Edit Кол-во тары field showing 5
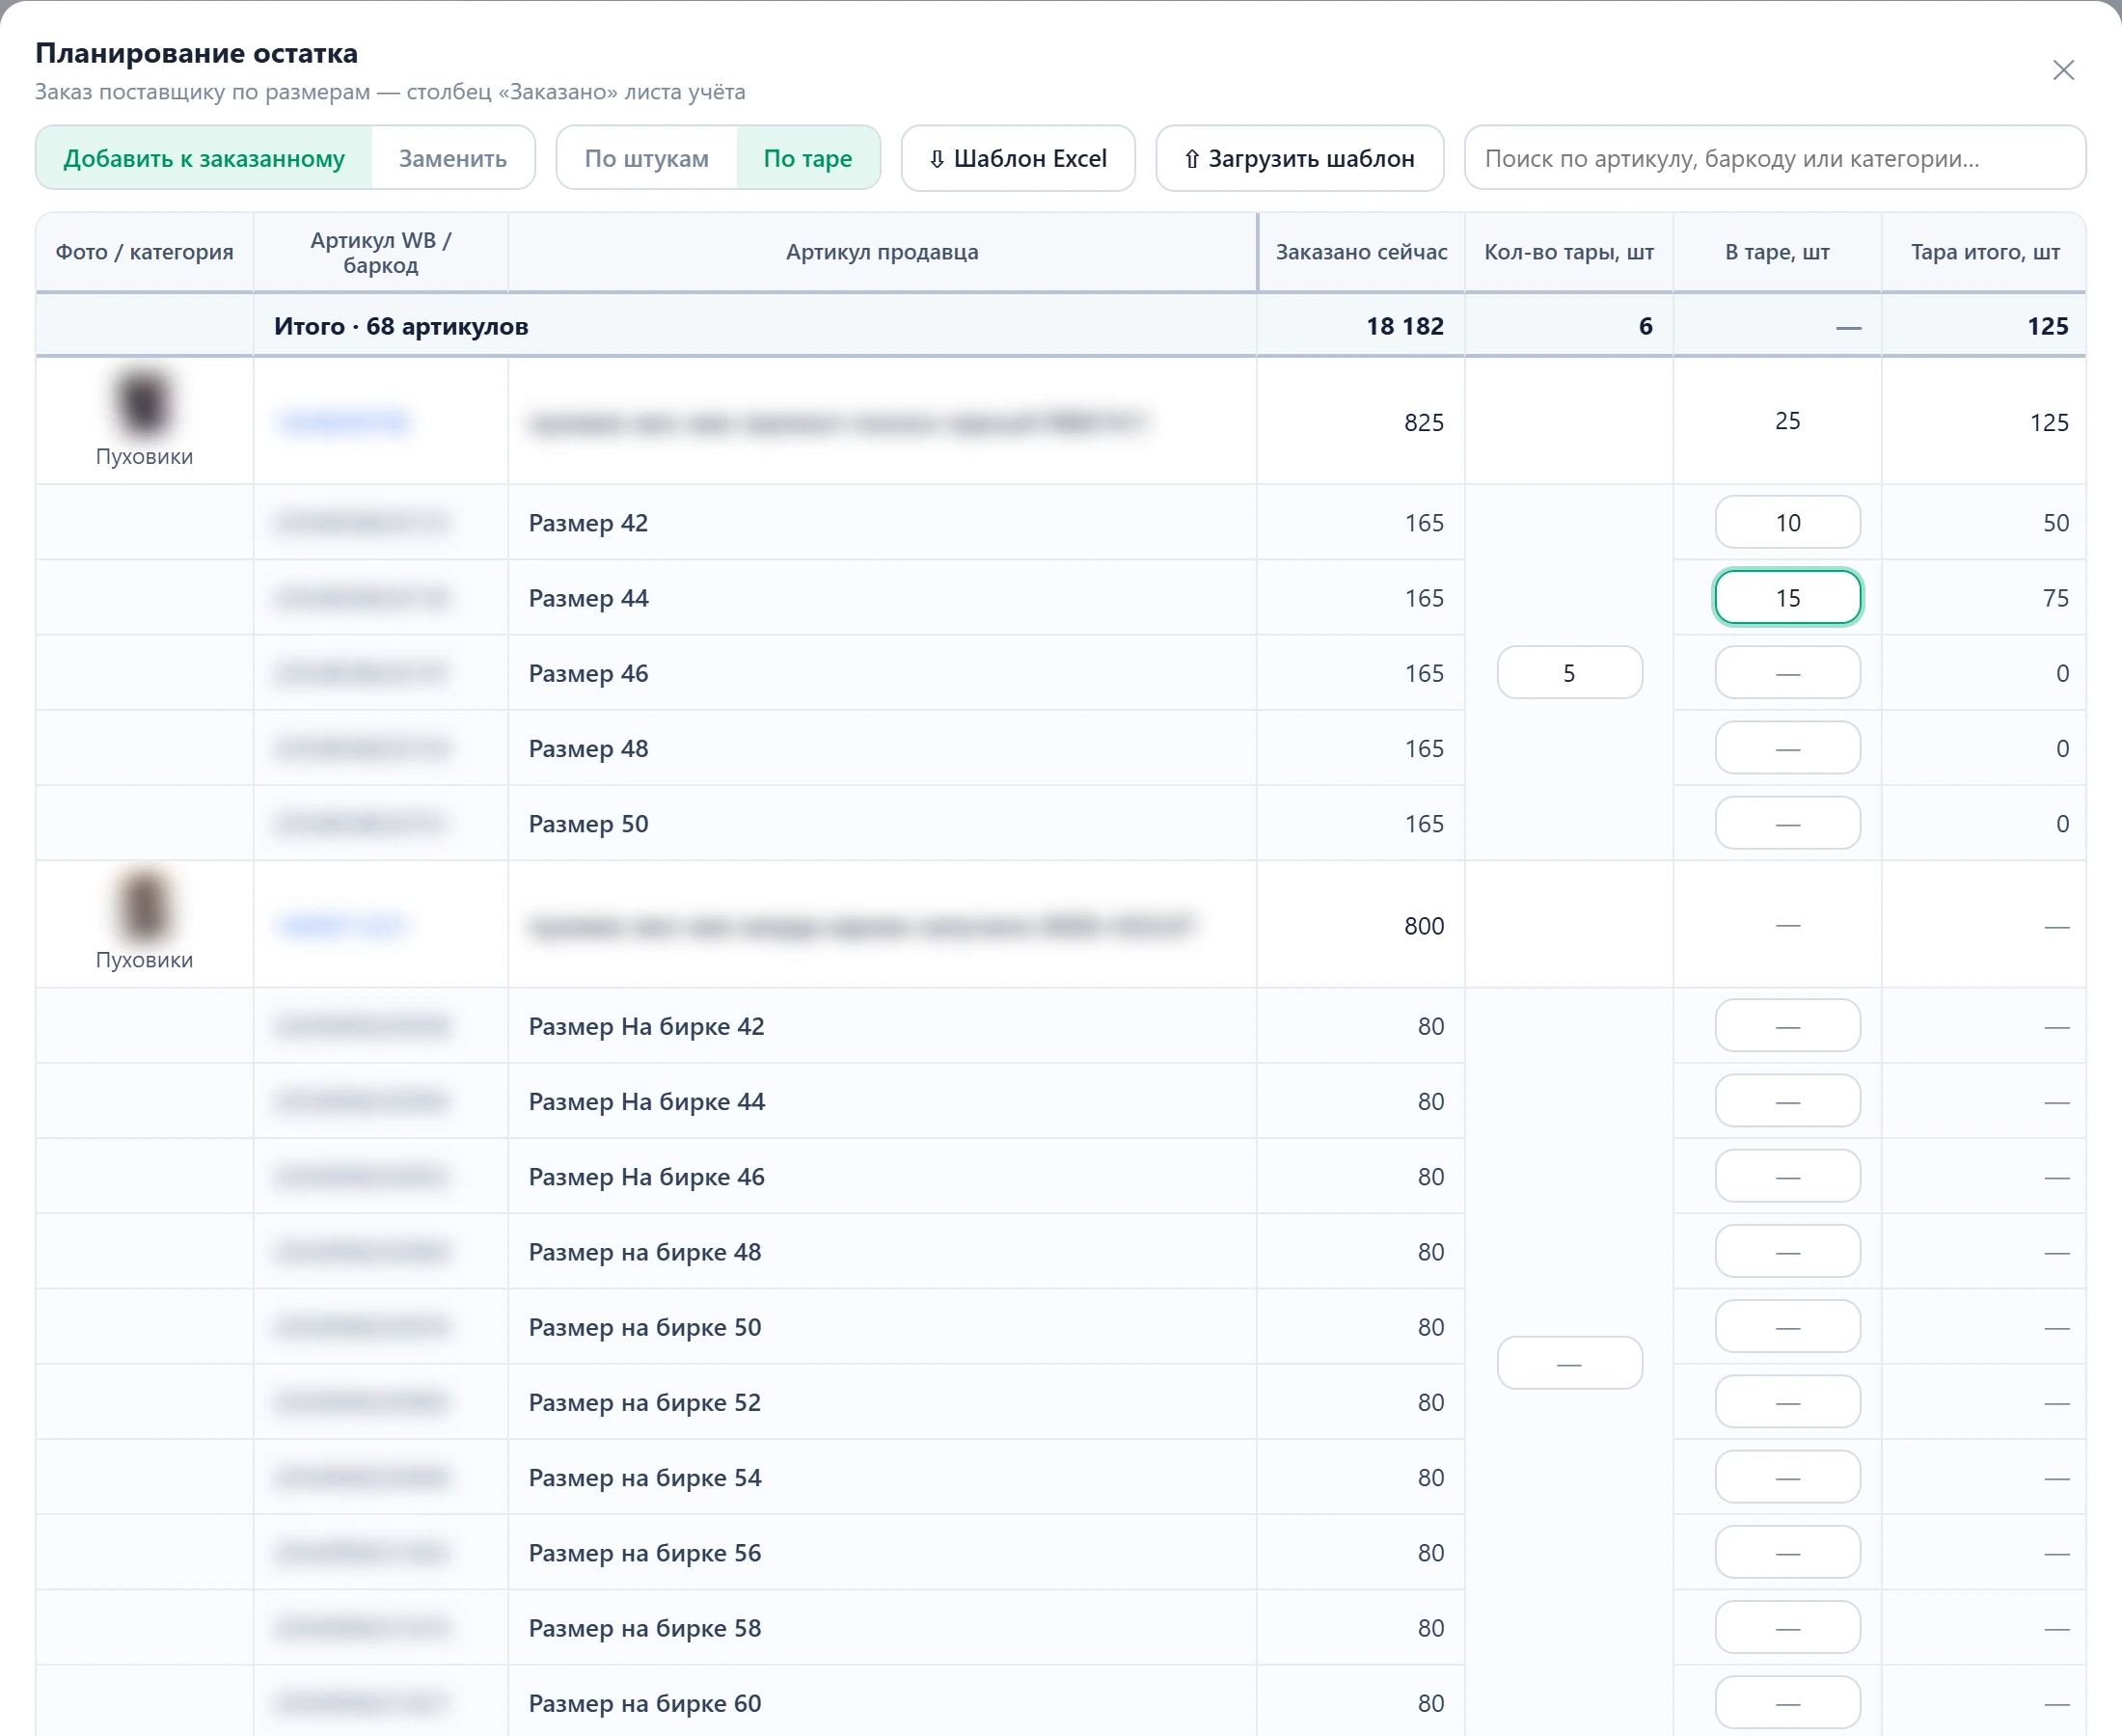 (1569, 673)
